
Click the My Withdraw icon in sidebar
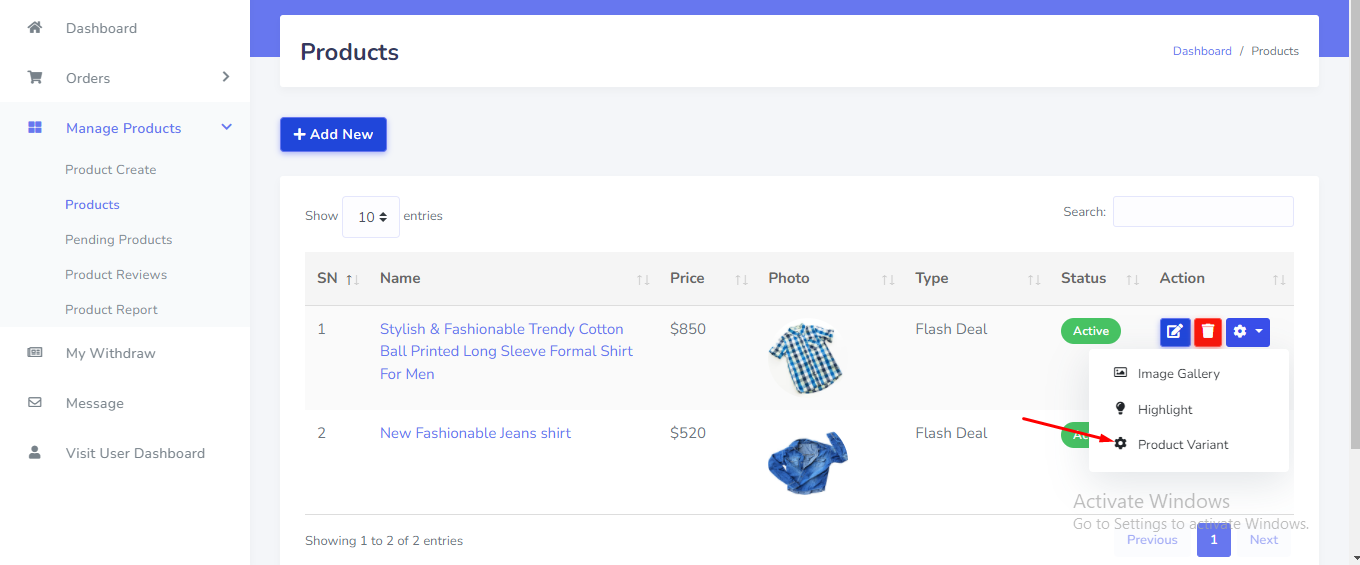[x=35, y=353]
